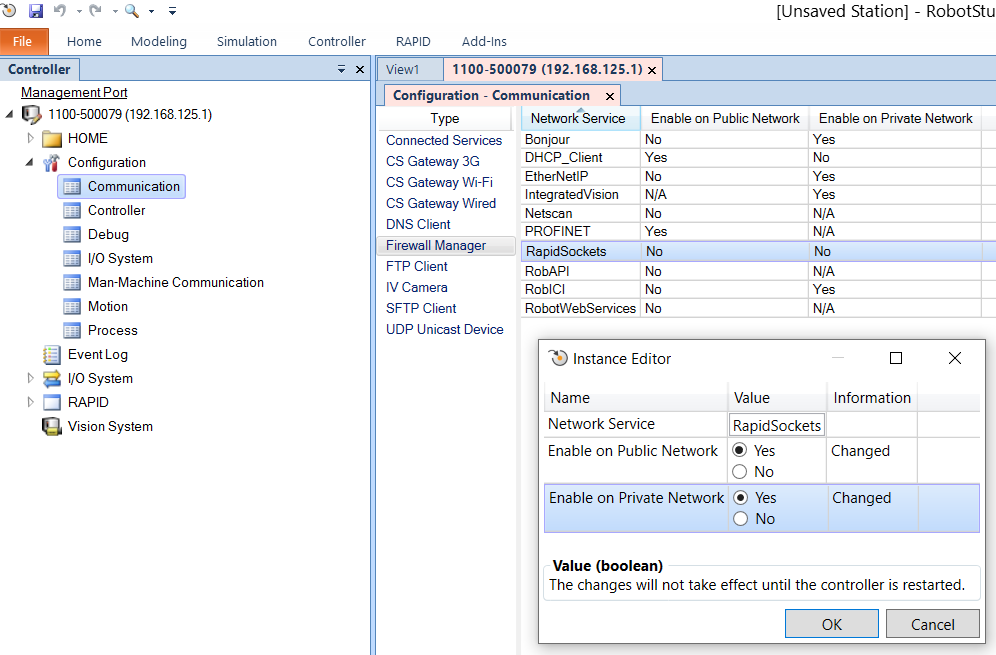Image resolution: width=996 pixels, height=655 pixels.
Task: Click the HOME folder icon
Action: pyautogui.click(x=51, y=138)
